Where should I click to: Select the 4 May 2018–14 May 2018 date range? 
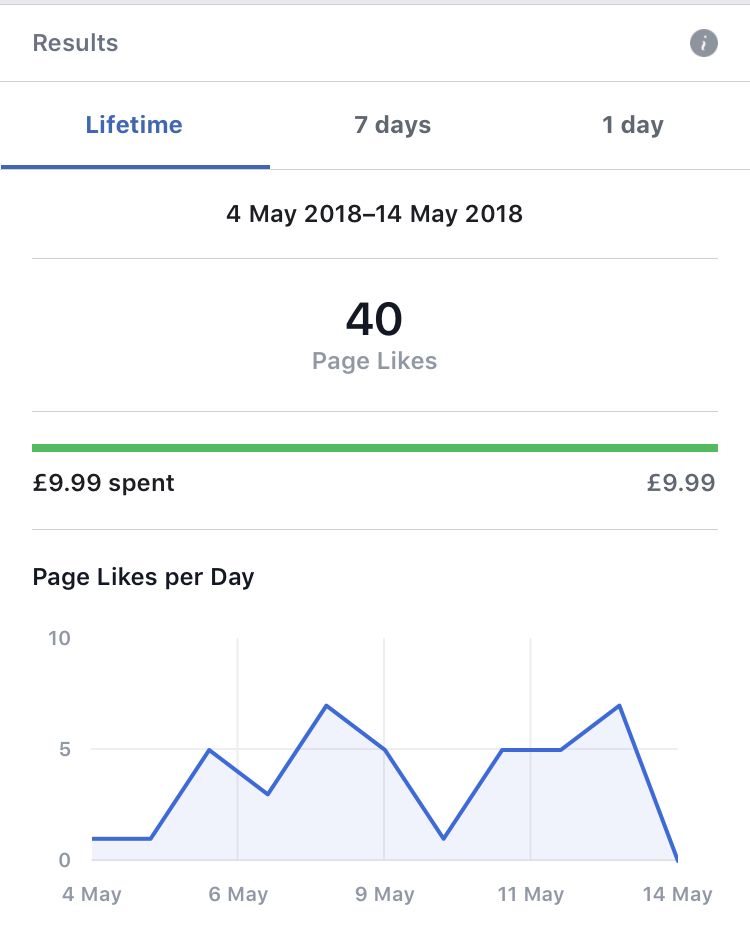point(374,214)
